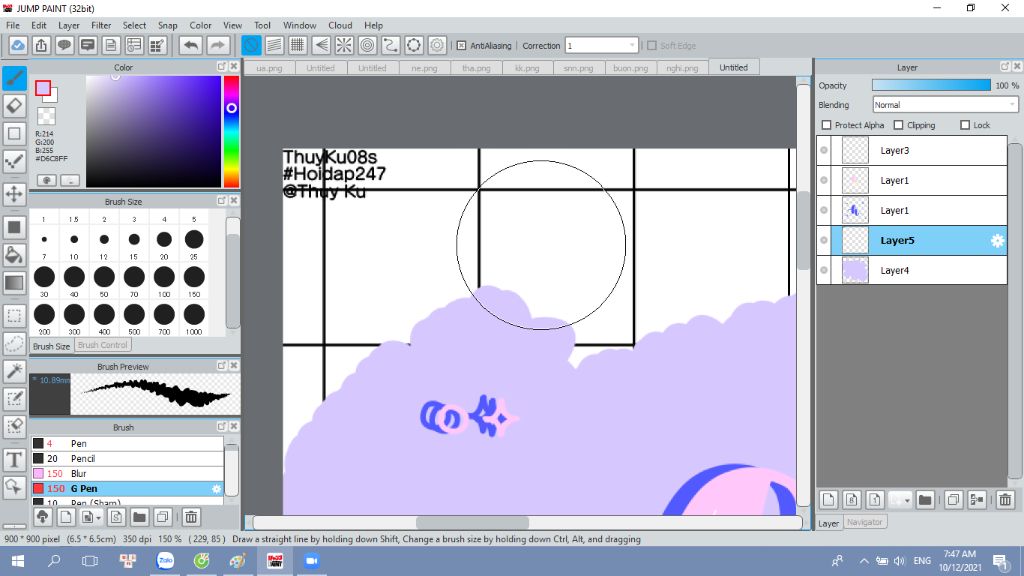This screenshot has width=1024, height=576.
Task: Enable the vanishing point snap
Action: pos(321,46)
